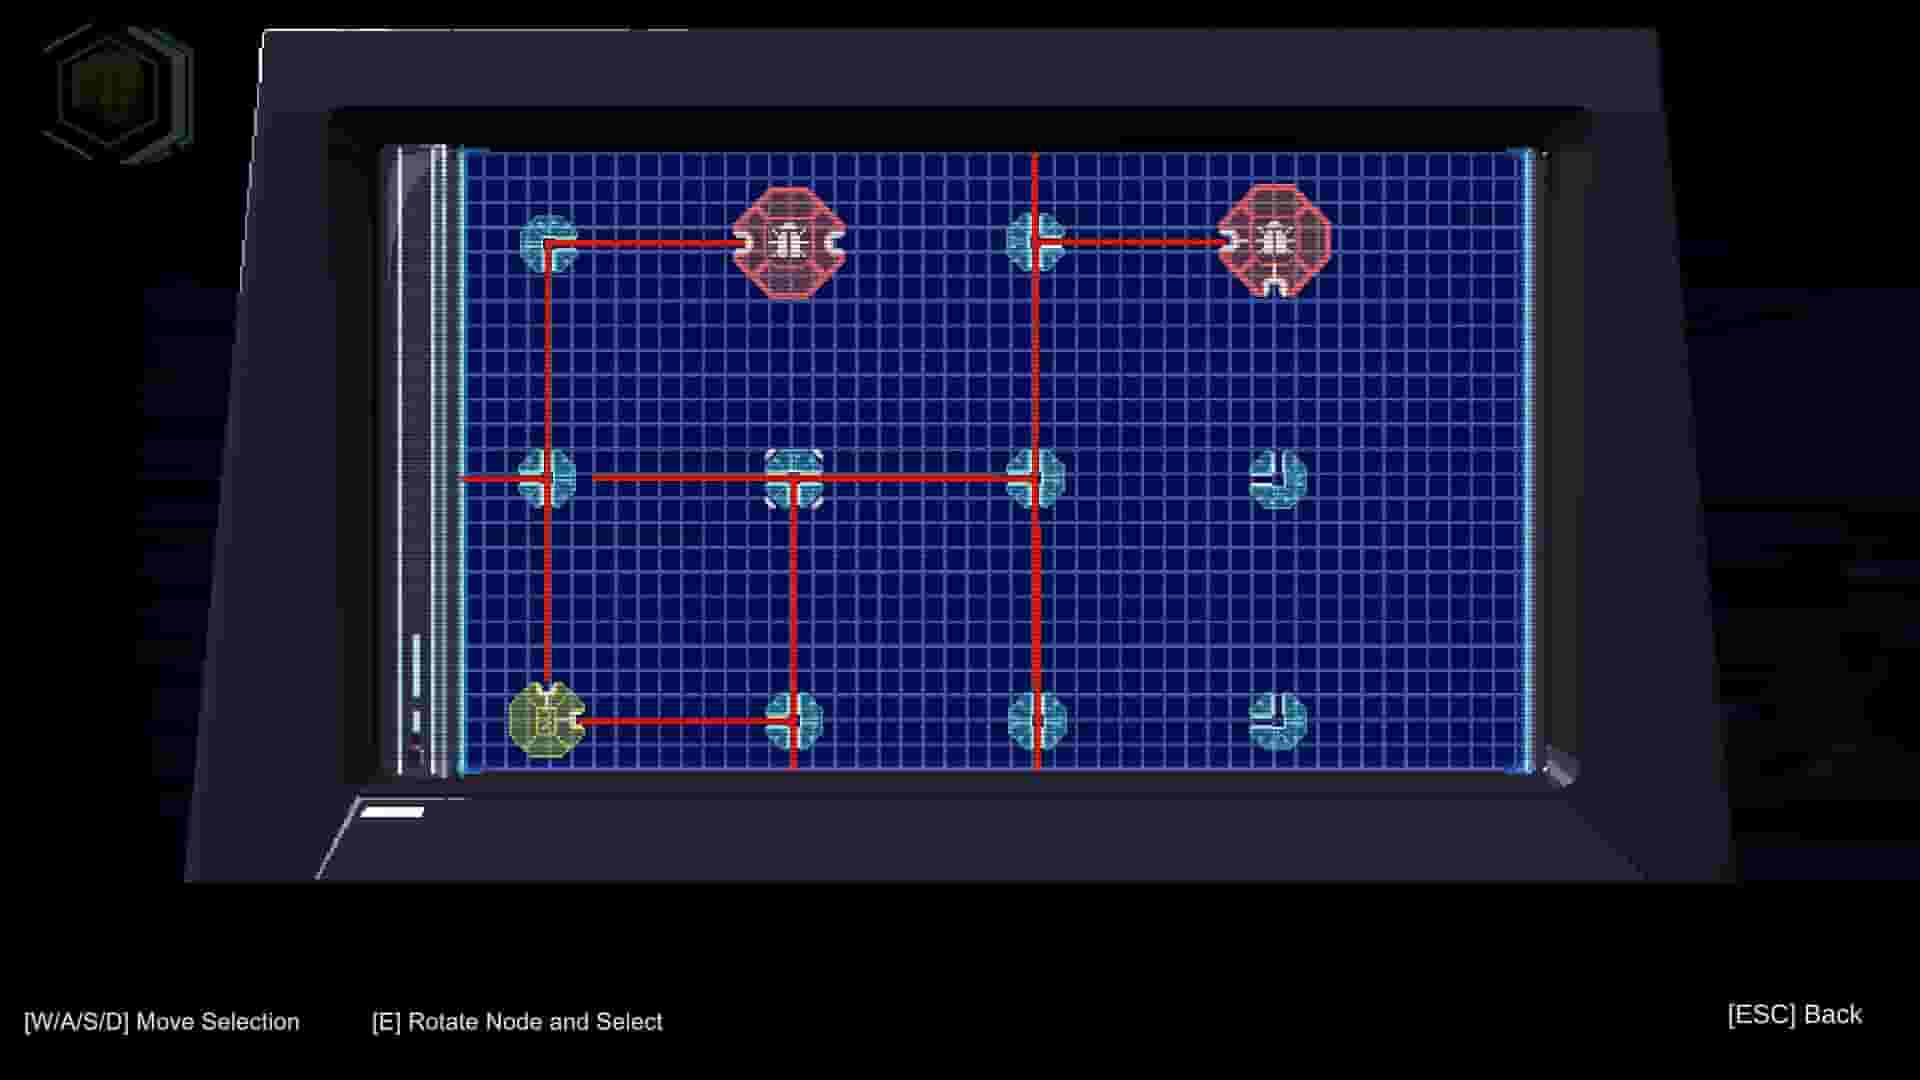
Task: Select the left red firewall bug node
Action: [x=790, y=240]
